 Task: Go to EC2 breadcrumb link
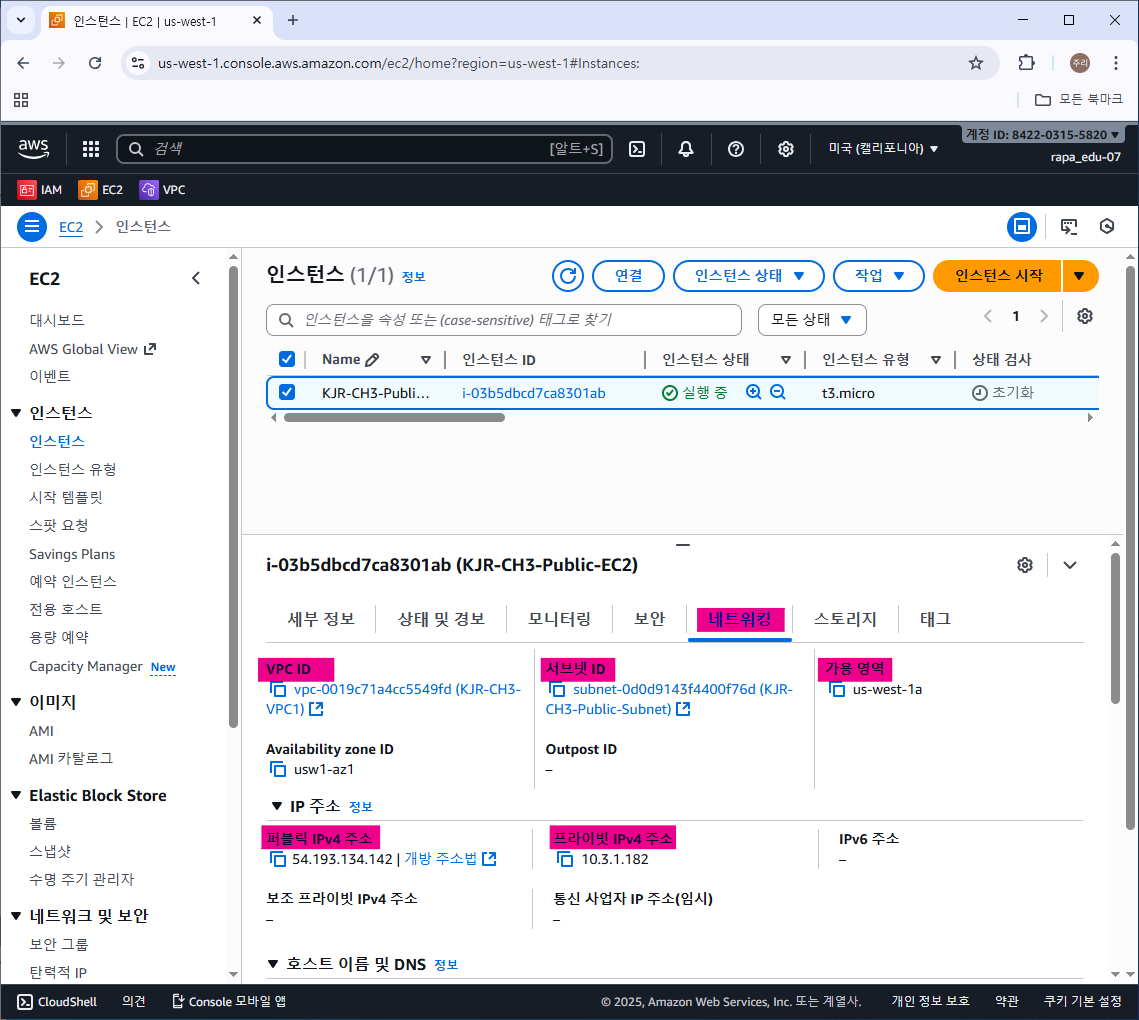70,227
